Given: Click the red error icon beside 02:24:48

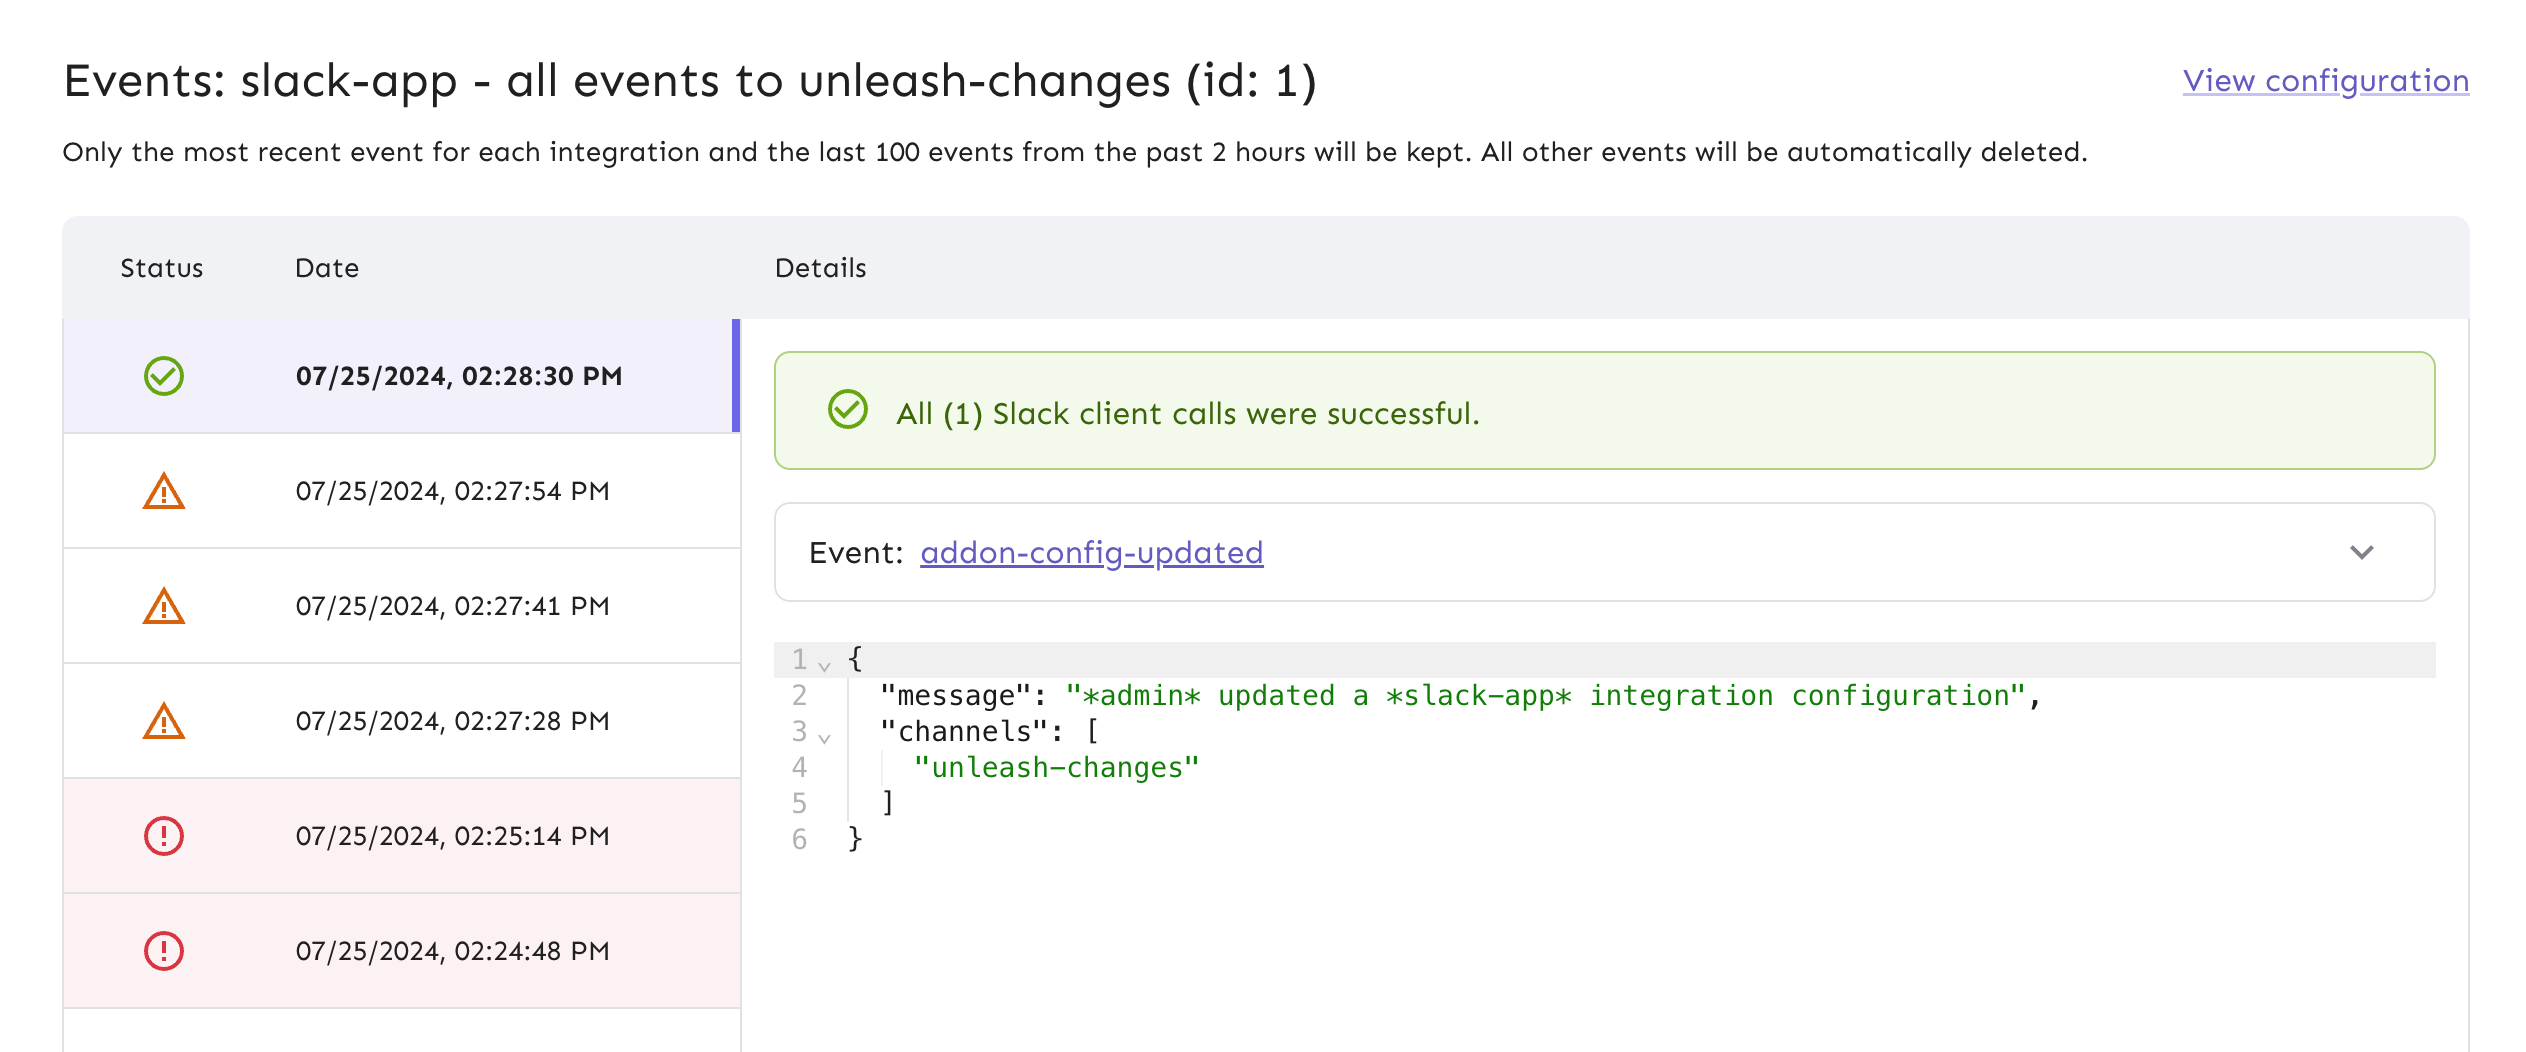Looking at the screenshot, I should 162,950.
